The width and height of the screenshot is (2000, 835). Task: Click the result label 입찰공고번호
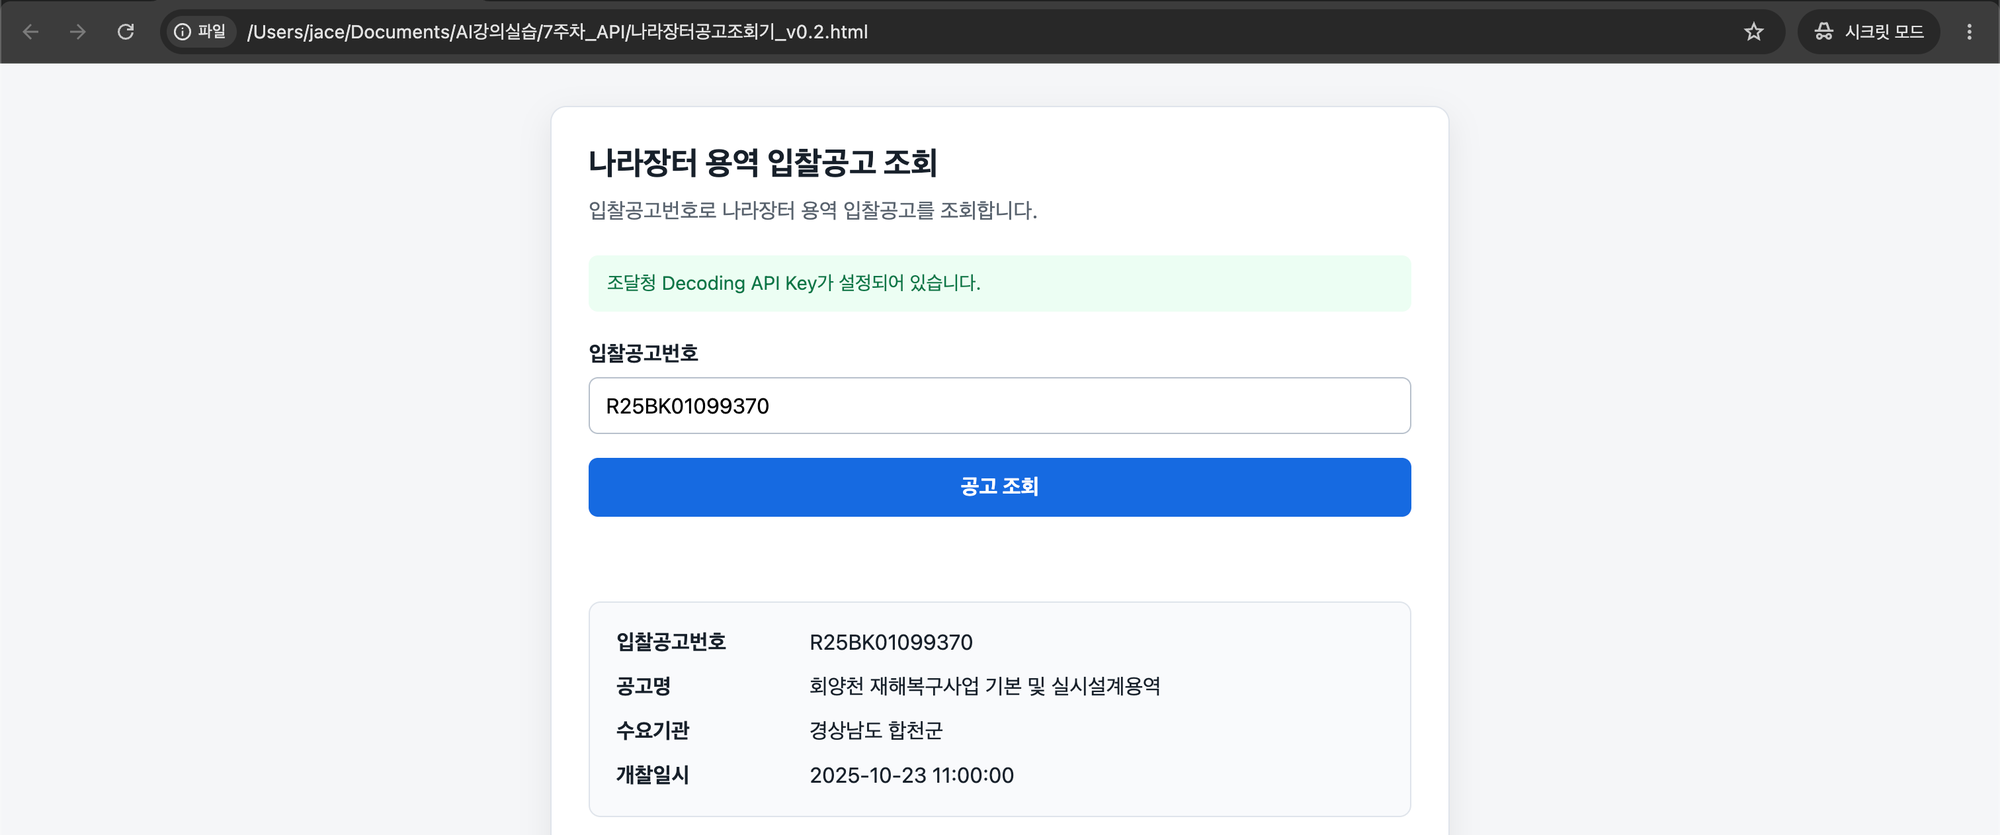[x=671, y=642]
